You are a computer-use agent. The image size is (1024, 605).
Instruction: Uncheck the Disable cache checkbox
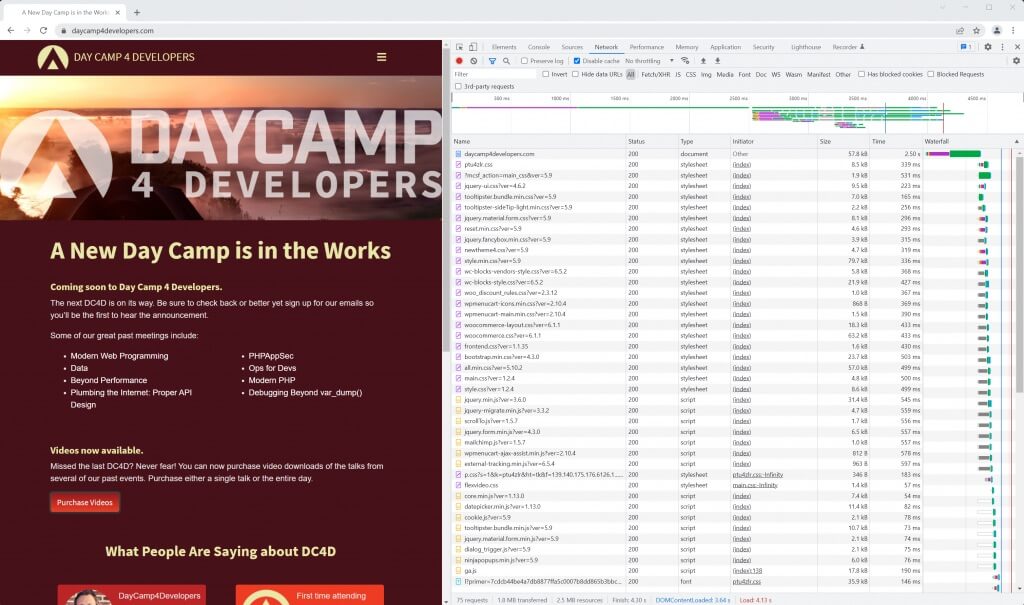coord(577,61)
